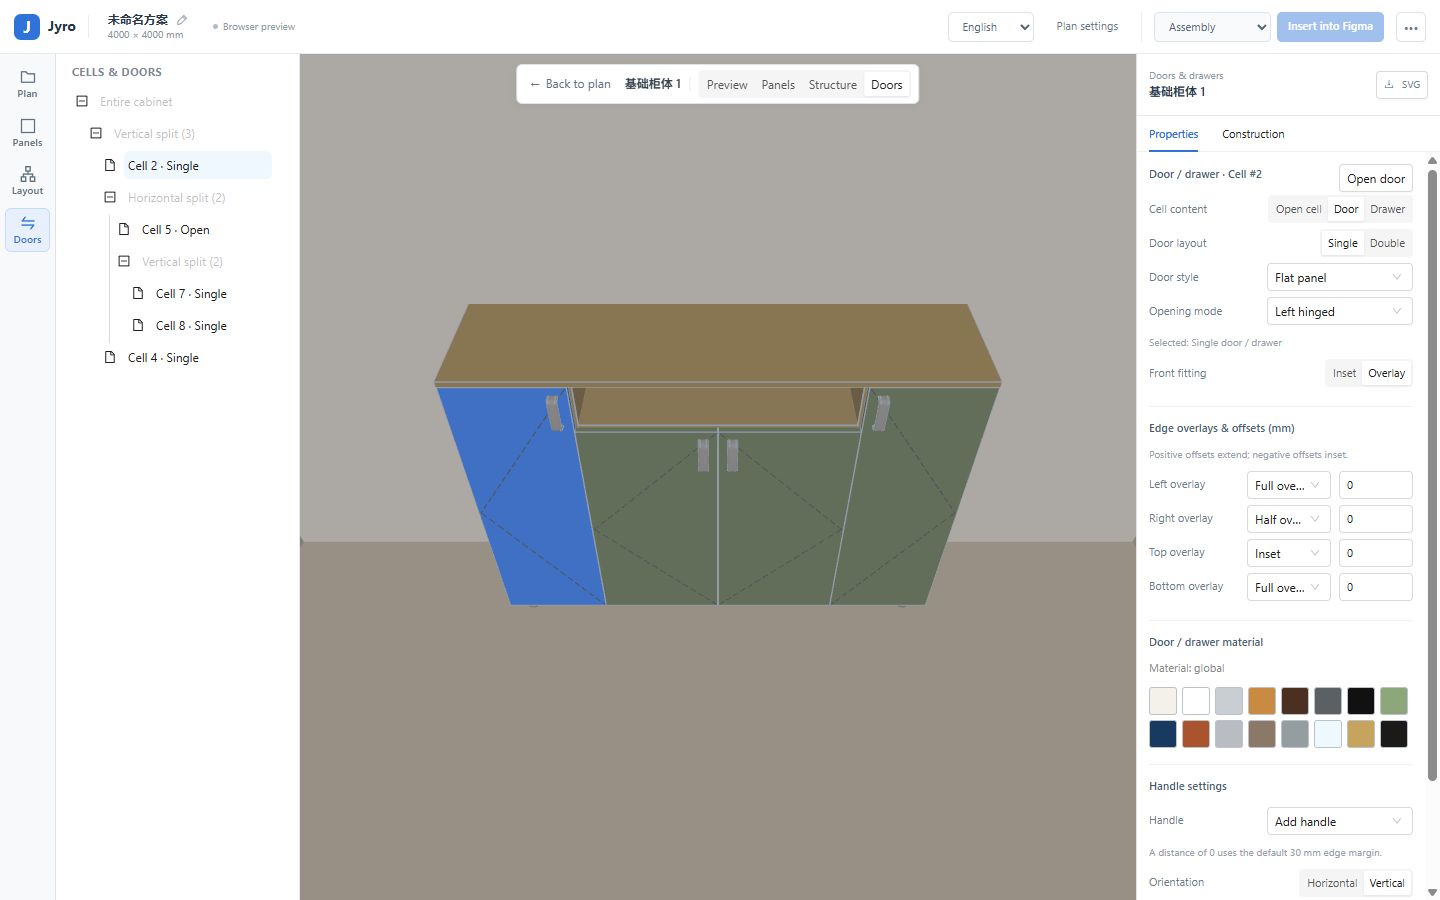Screen dimensions: 1440x900
Task: Open the Plan sidebar icon
Action: (27, 84)
